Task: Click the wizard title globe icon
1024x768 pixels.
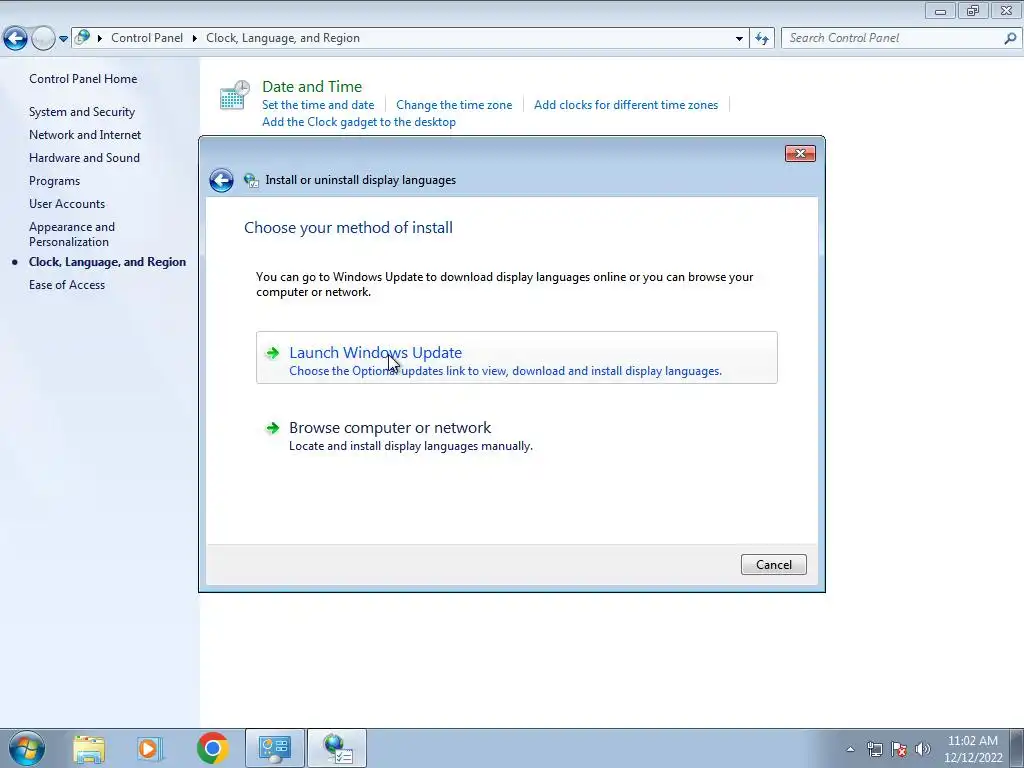Action: pyautogui.click(x=251, y=180)
